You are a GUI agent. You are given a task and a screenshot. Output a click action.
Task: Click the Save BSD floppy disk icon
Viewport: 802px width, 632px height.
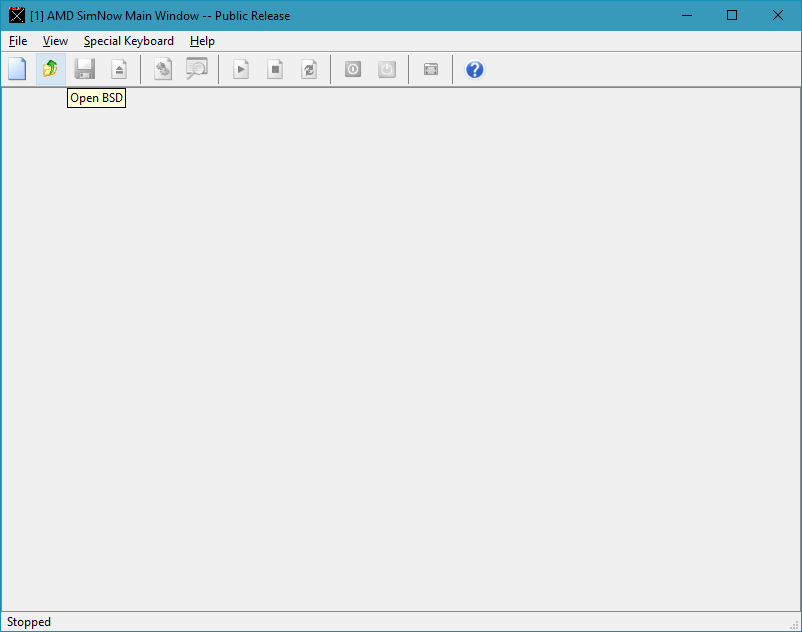(85, 69)
